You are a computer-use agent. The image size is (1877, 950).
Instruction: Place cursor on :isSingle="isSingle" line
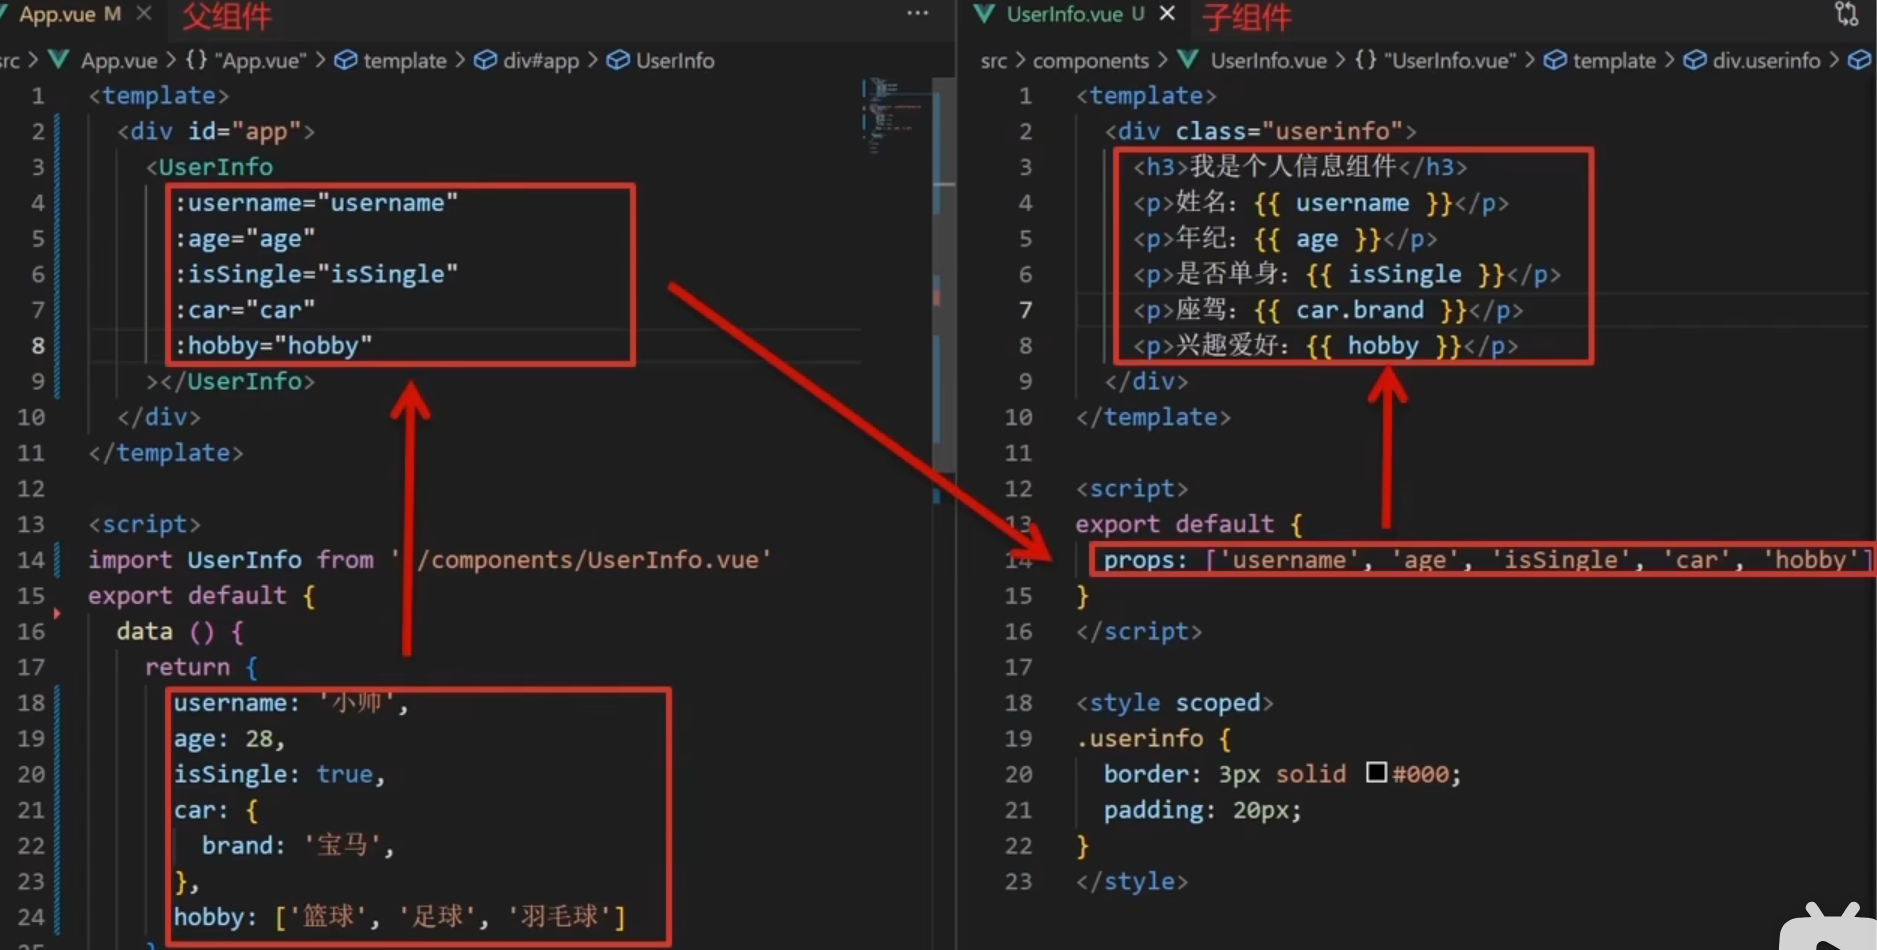[316, 274]
